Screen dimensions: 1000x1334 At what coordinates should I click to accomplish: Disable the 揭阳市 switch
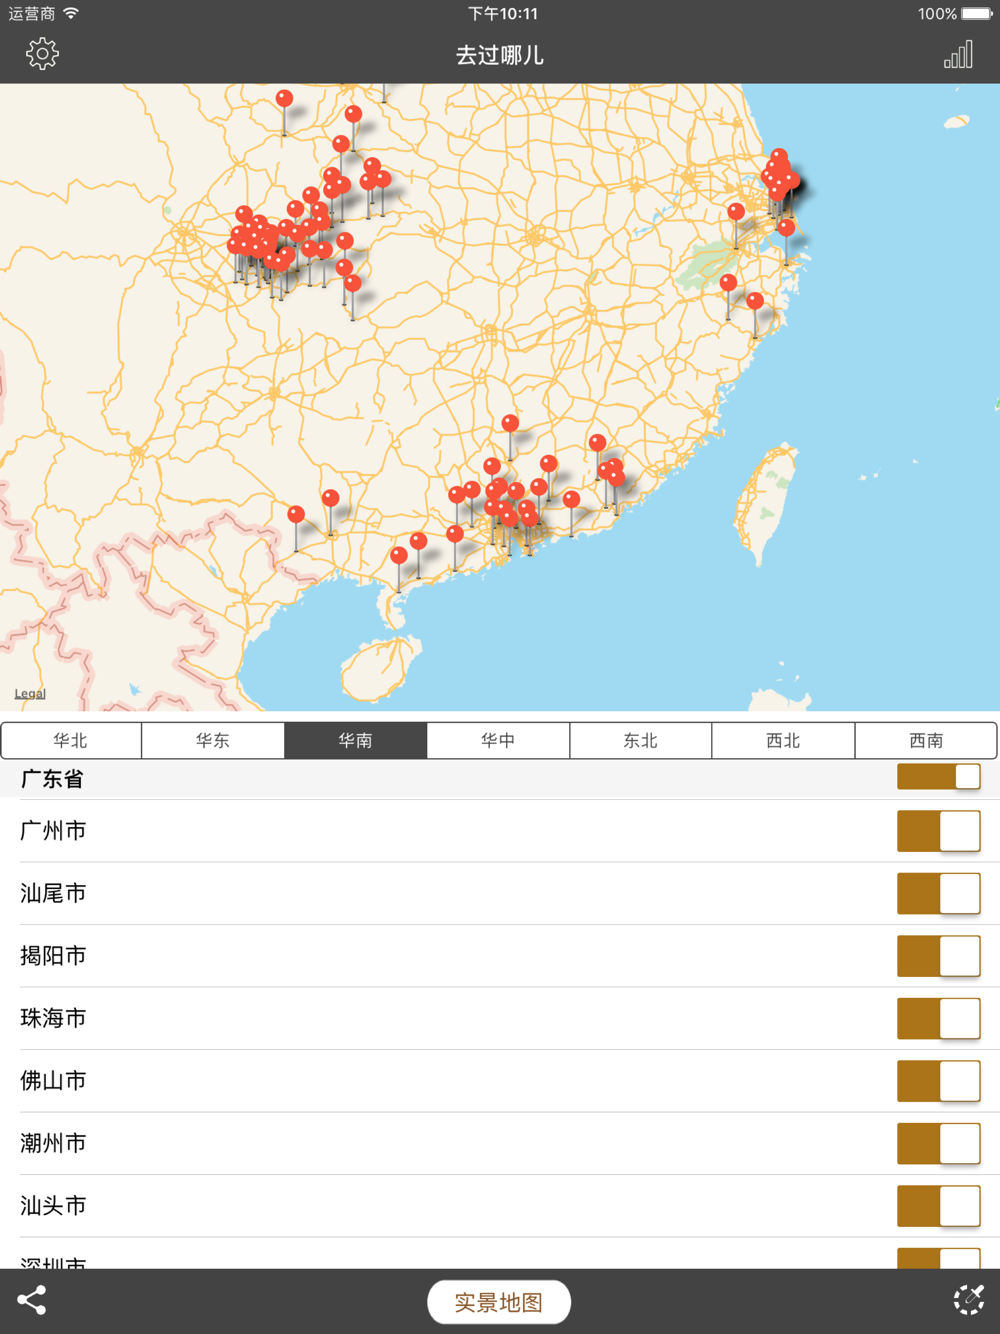[938, 956]
